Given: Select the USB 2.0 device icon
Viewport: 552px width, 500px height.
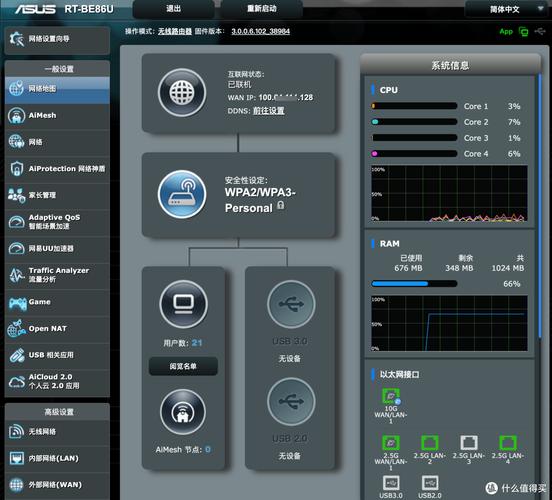Looking at the screenshot, I should (x=291, y=402).
